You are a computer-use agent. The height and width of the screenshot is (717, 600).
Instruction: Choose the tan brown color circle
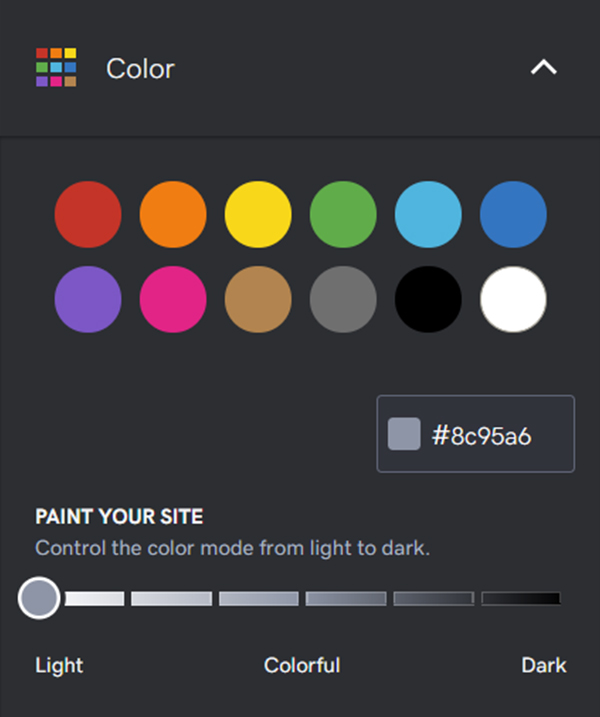pyautogui.click(x=258, y=300)
